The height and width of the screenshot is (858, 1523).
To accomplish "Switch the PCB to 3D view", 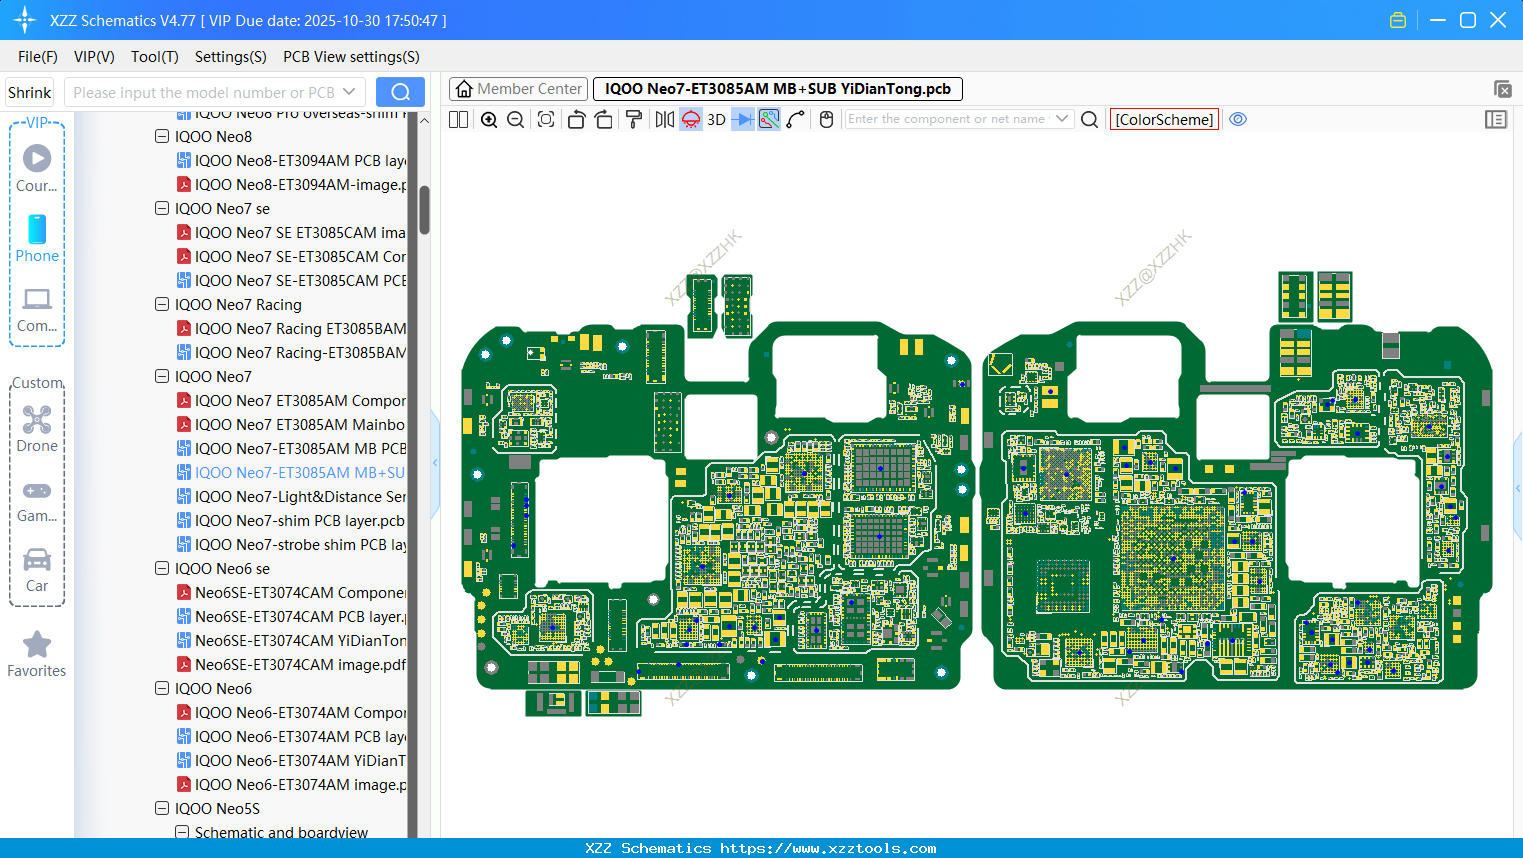I will click(716, 119).
